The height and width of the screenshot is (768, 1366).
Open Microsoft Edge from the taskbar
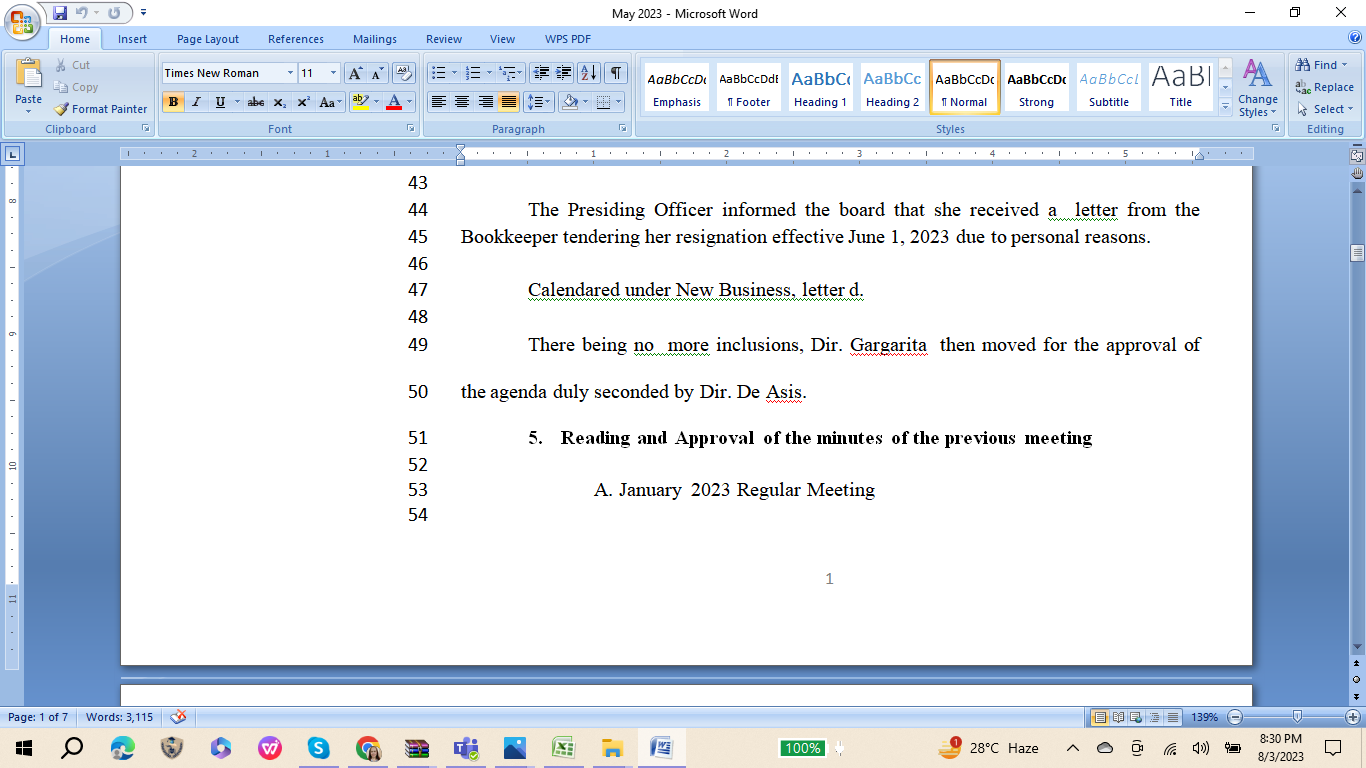pos(122,748)
